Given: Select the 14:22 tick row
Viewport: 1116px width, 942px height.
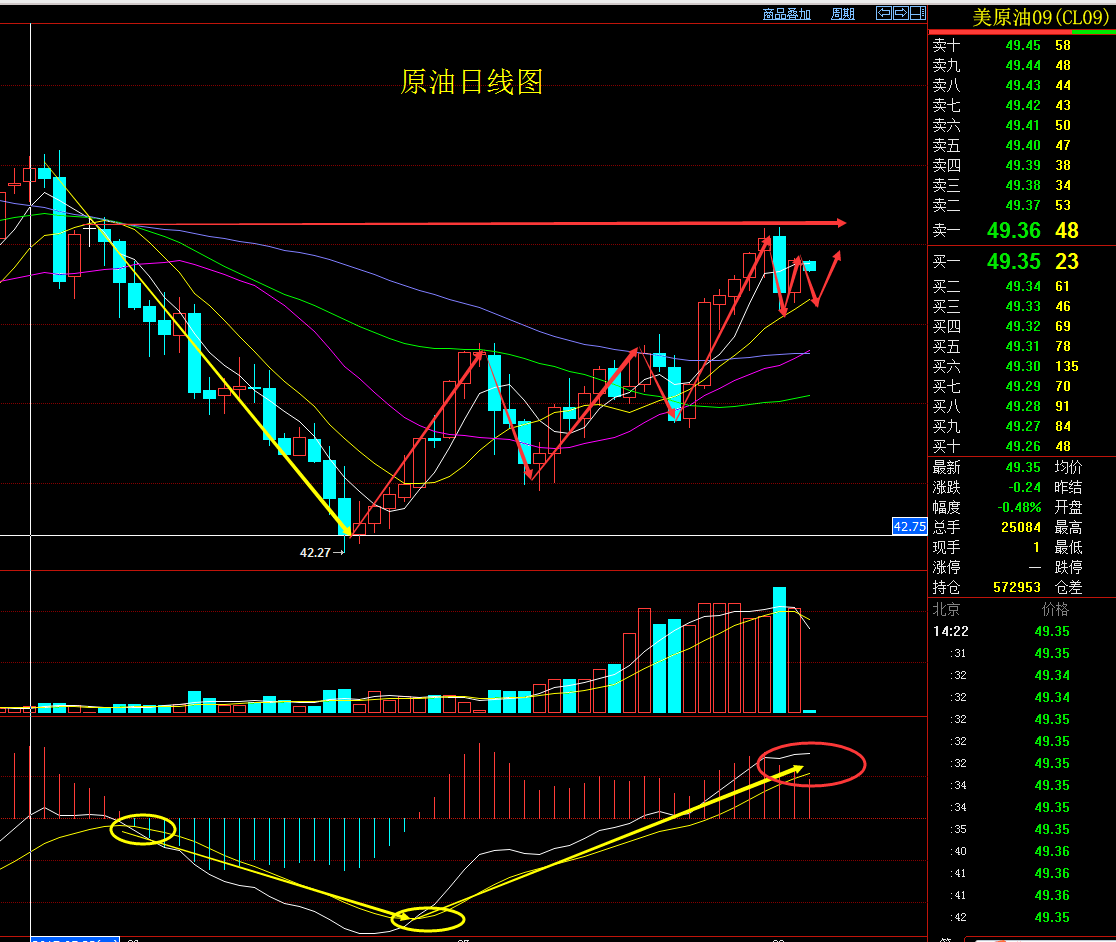Looking at the screenshot, I should 1001,631.
